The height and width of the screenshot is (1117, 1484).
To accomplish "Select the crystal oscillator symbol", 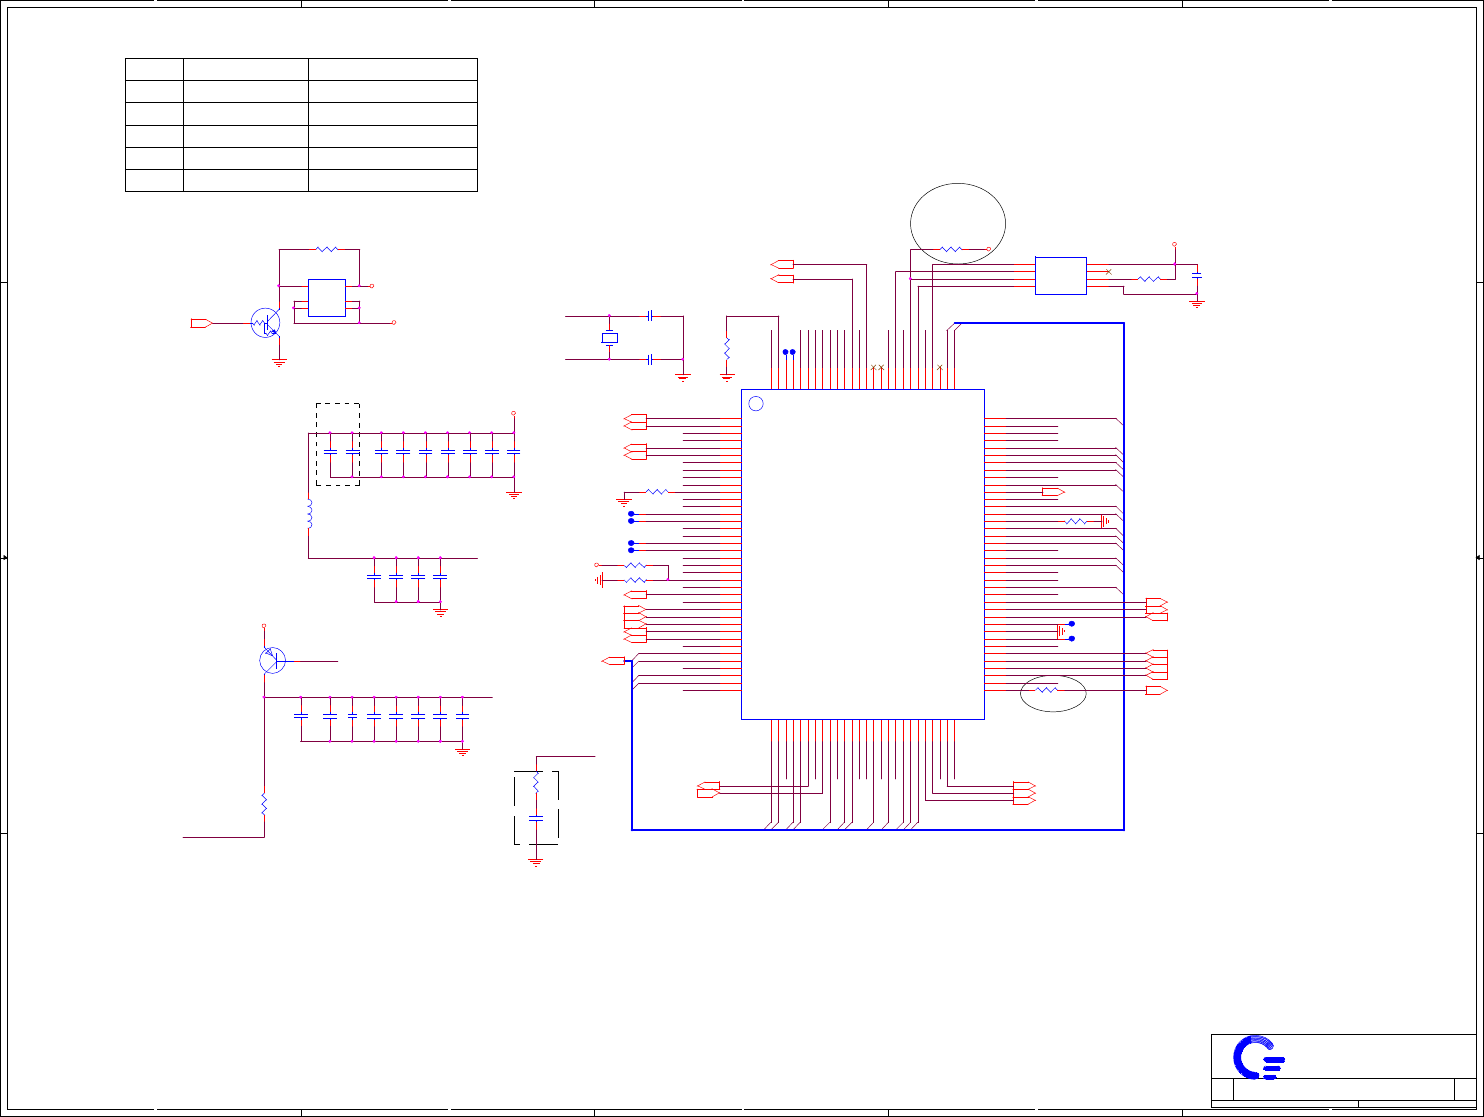I will click(609, 338).
